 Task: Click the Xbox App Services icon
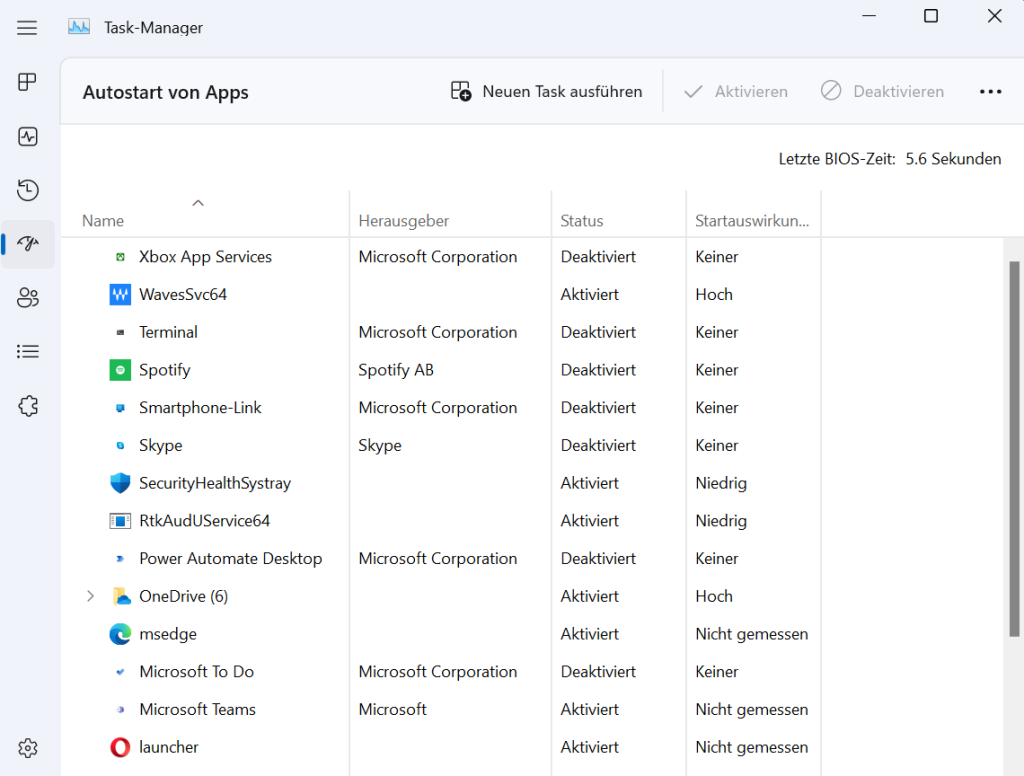[120, 257]
